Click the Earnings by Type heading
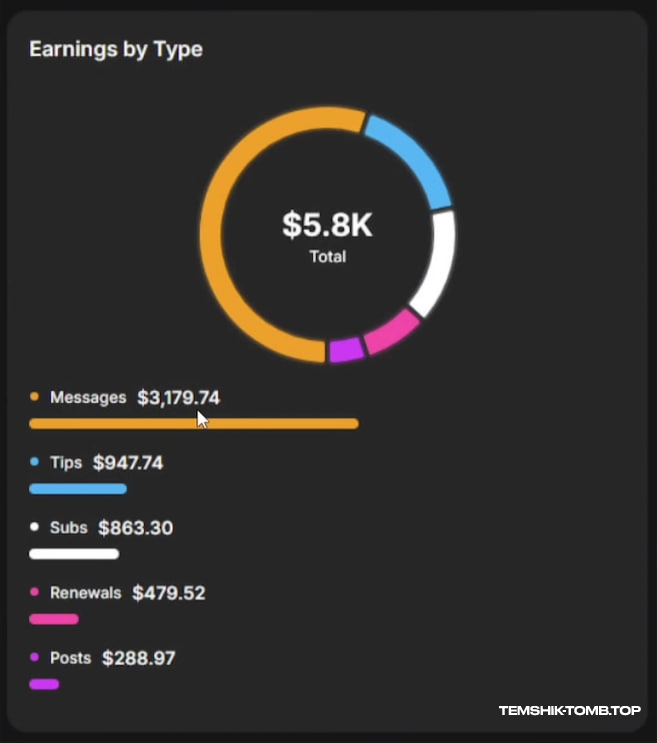657x743 pixels. point(116,49)
